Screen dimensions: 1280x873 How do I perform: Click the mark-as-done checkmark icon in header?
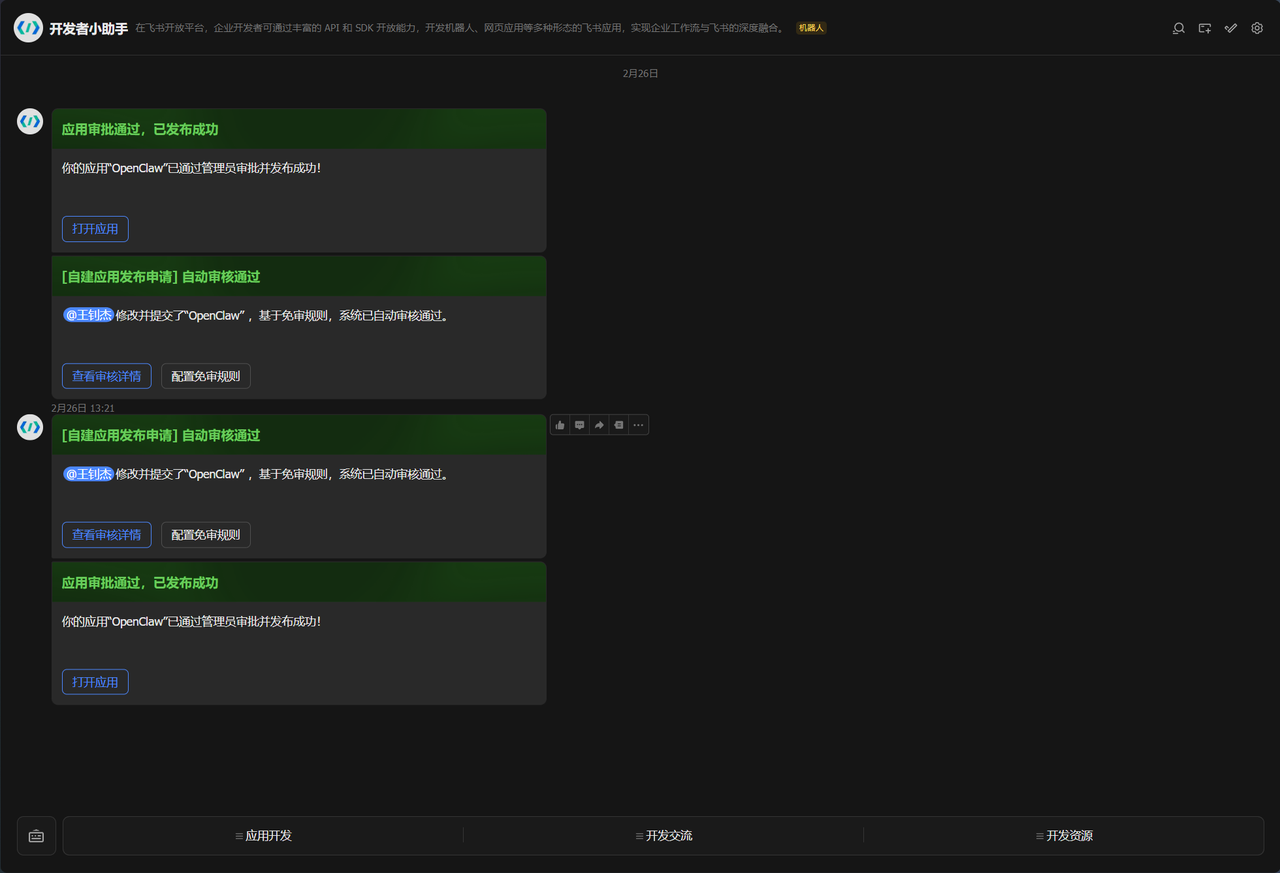tap(1231, 28)
